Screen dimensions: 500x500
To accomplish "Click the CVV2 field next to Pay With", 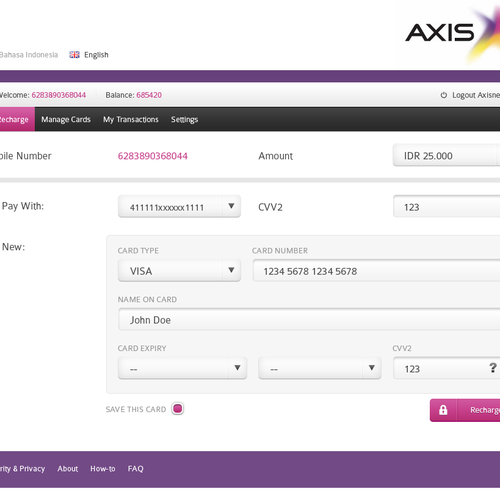I will coord(446,207).
